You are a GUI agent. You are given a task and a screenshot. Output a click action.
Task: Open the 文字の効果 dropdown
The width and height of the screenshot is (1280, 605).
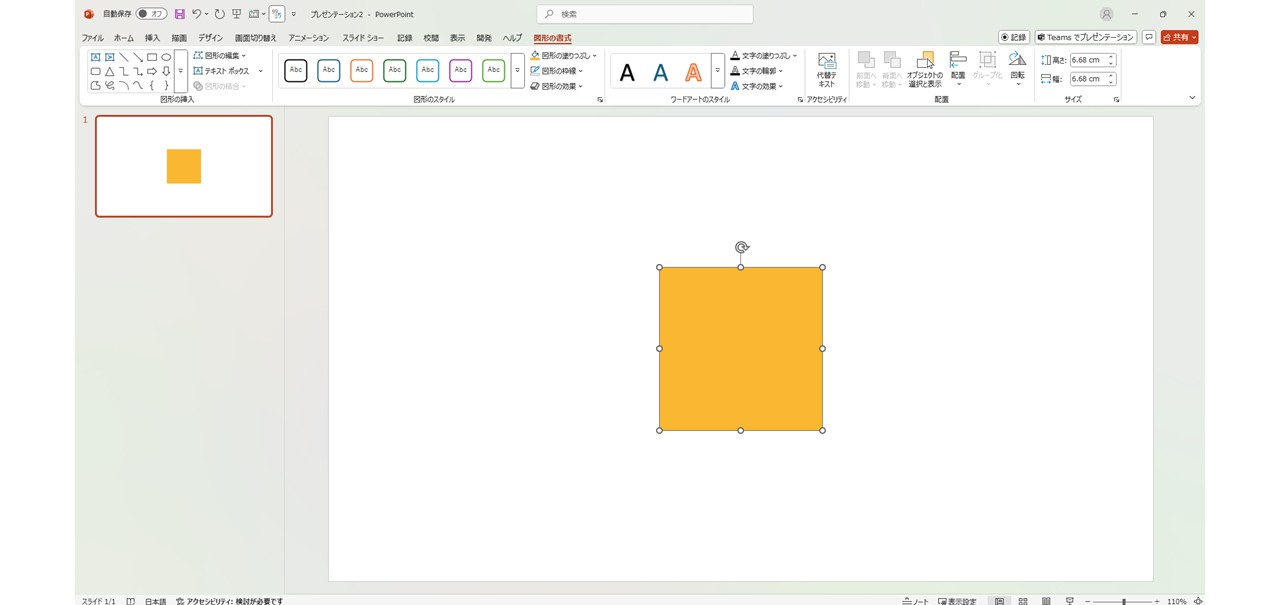[757, 86]
